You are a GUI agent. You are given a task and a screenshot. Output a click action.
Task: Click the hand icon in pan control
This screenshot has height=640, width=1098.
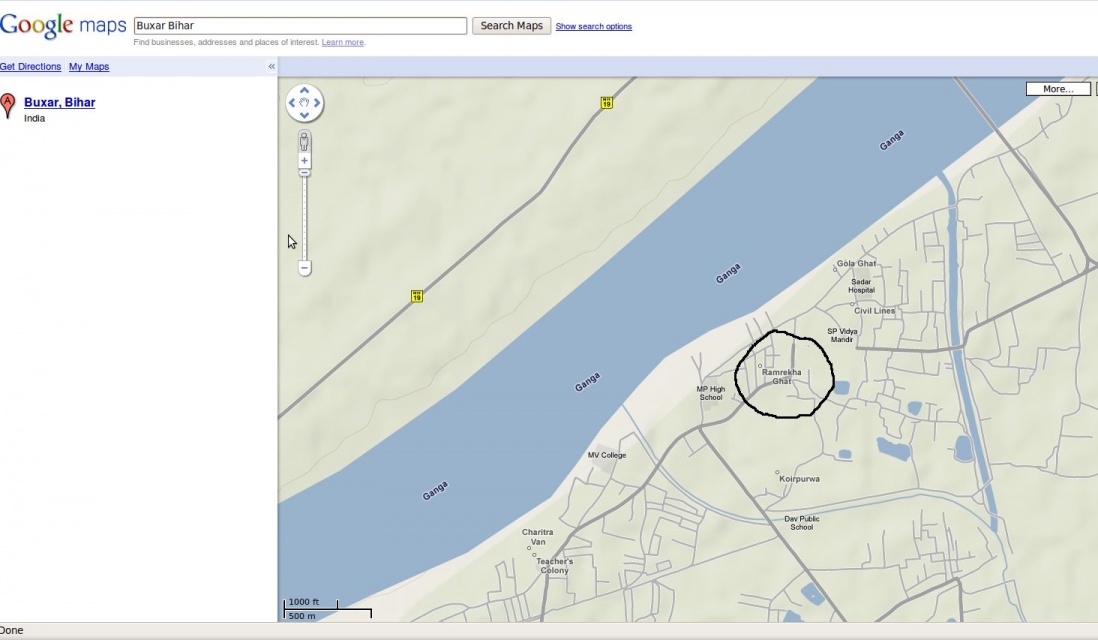pos(305,103)
